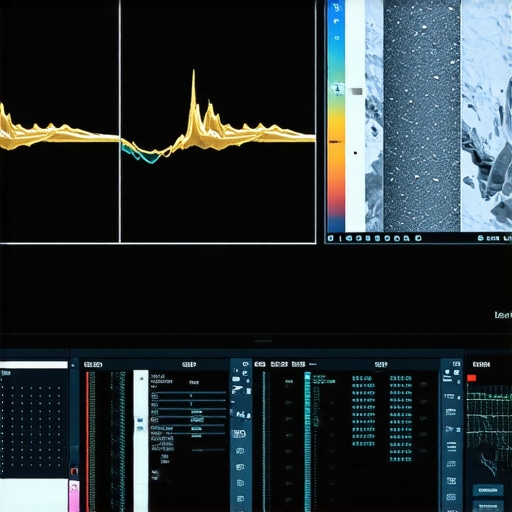Image resolution: width=512 pixels, height=512 pixels.
Task: Click the rainbow color scale bar beside the micrograph
Action: (x=336, y=115)
